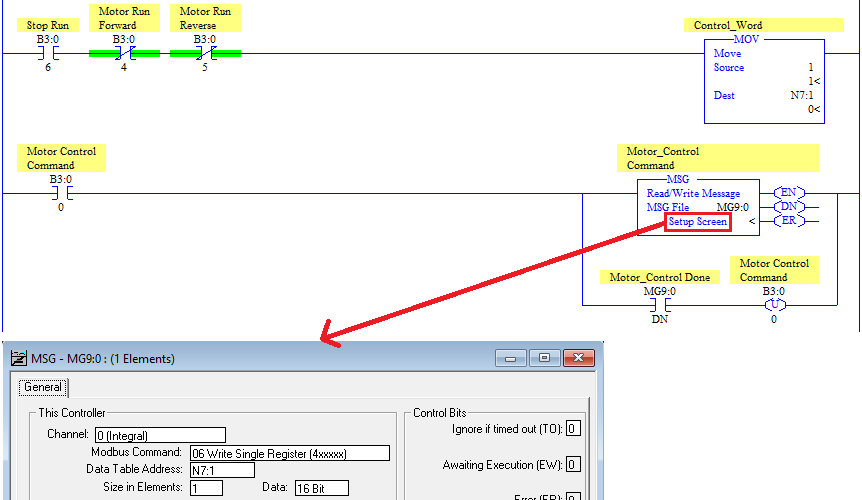
Task: Select the Motor Run Forward contact B3:0/4
Action: click(124, 53)
